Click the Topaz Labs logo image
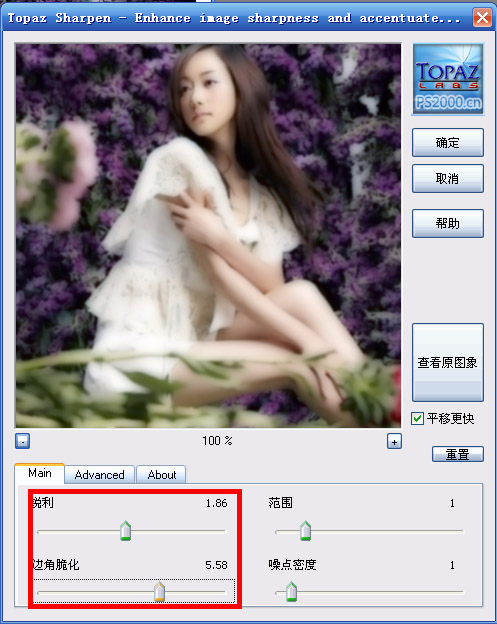Image resolution: width=497 pixels, height=624 pixels. click(x=448, y=79)
